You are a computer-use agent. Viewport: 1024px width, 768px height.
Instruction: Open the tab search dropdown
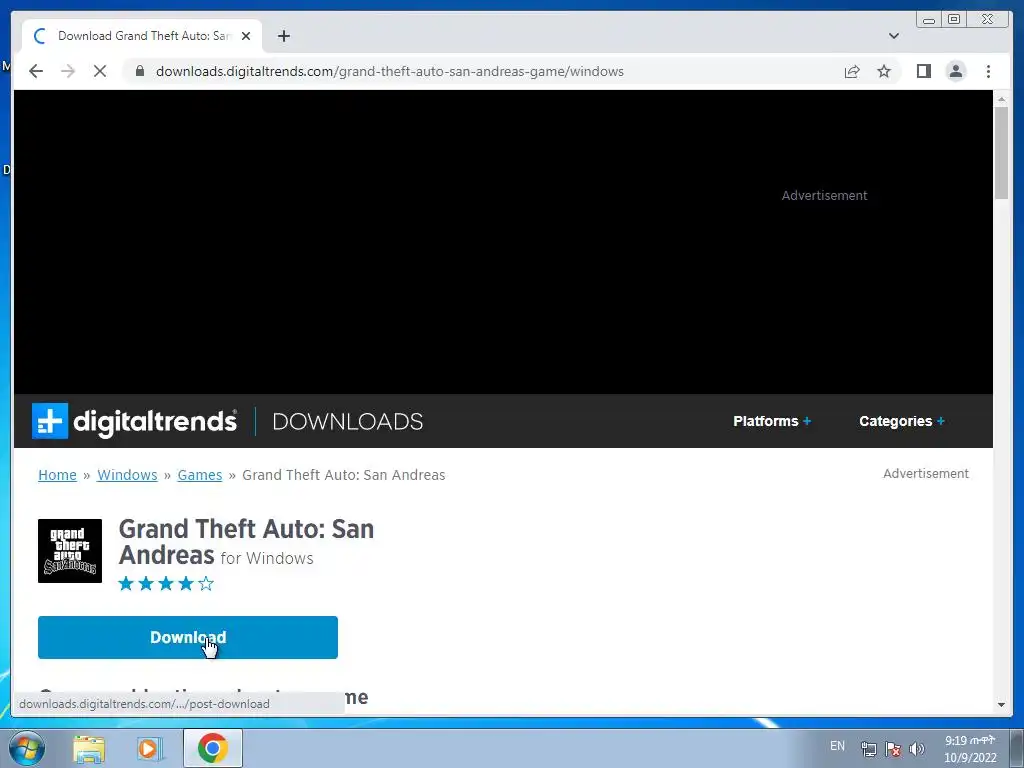pyautogui.click(x=893, y=36)
